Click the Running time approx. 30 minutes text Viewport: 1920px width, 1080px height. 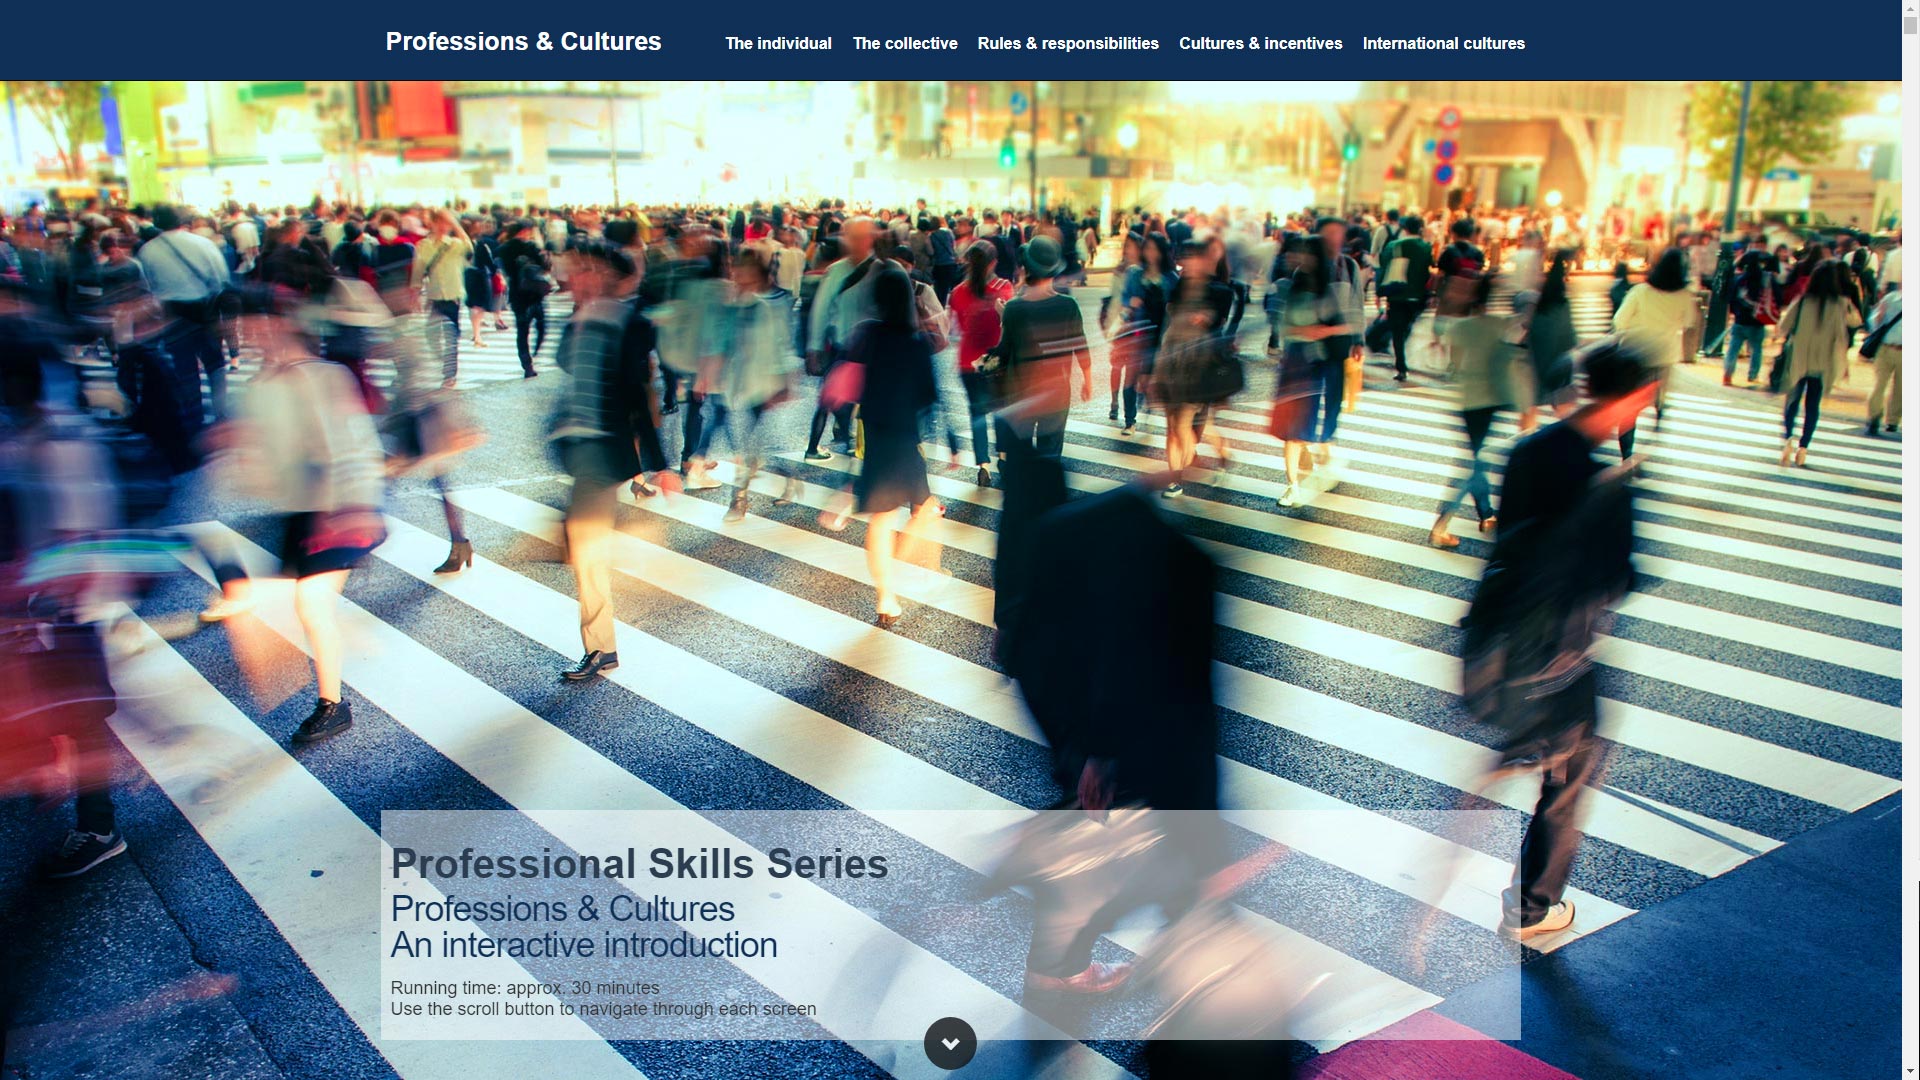tap(524, 988)
